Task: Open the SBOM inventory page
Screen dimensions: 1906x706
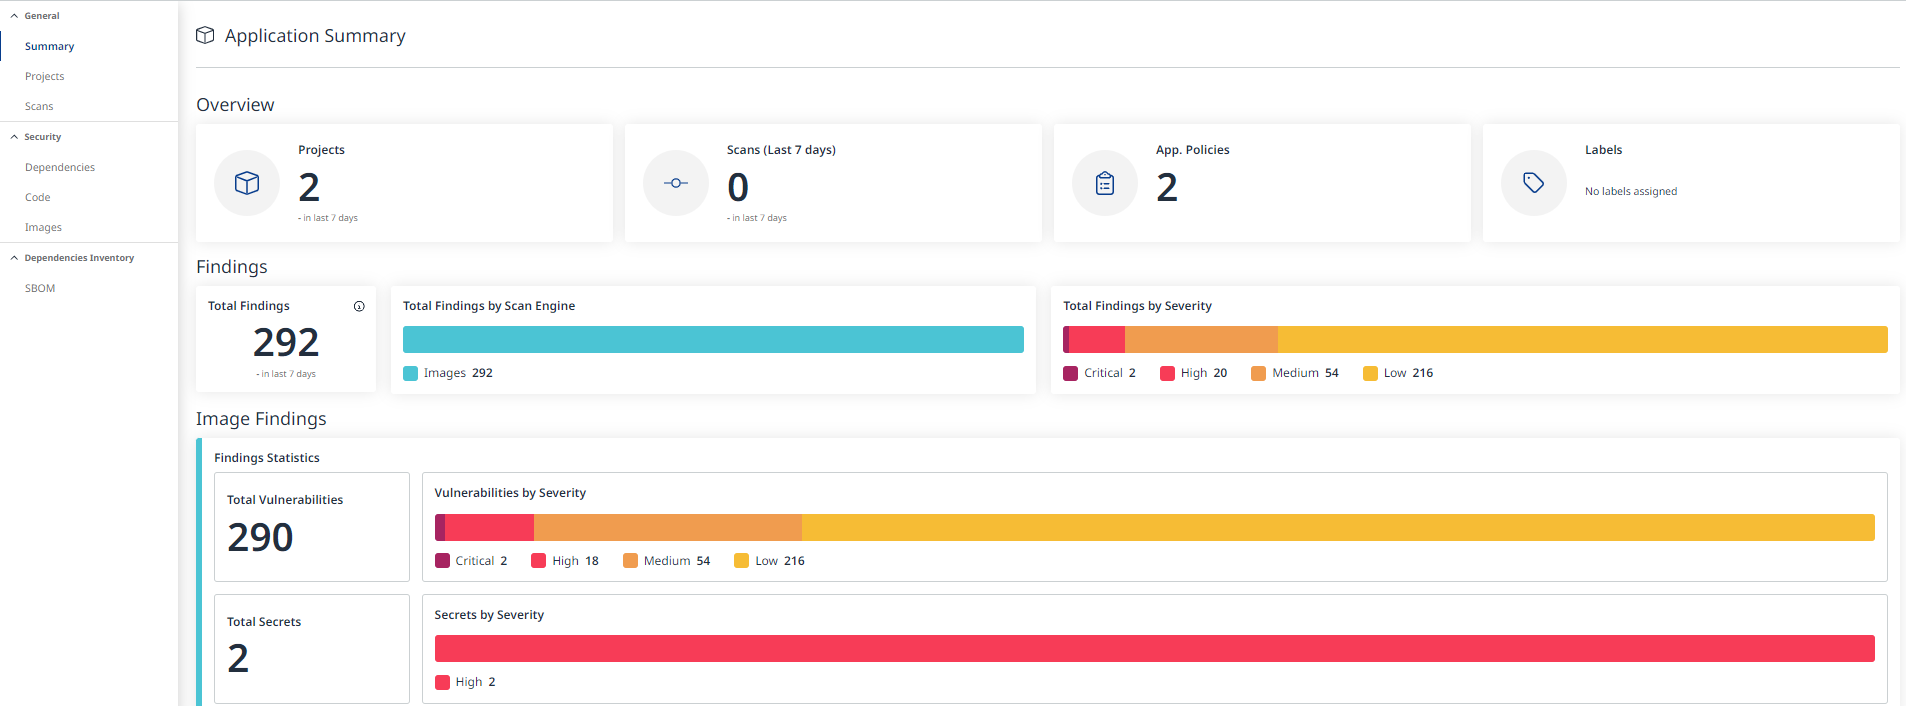Action: coord(40,288)
